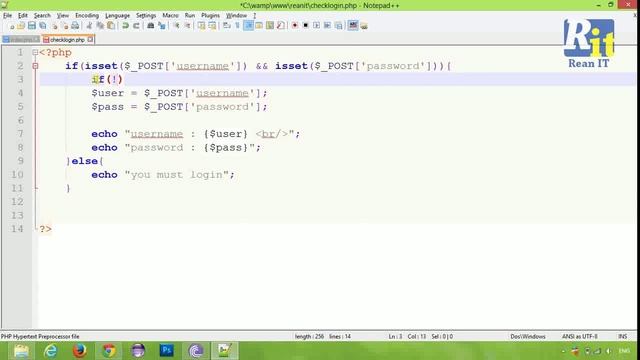Open the user-defined language dialog icon
The height and width of the screenshot is (360, 640).
(259, 26)
